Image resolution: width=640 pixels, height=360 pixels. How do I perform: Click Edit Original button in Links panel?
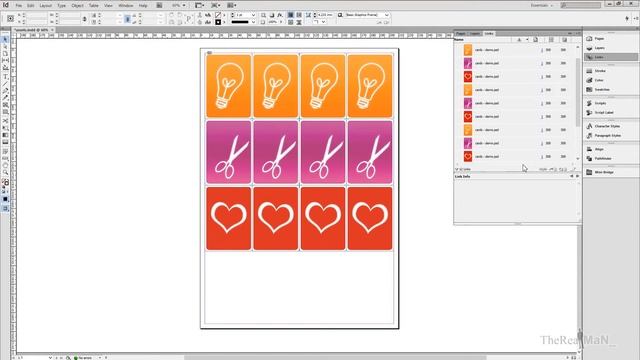click(573, 169)
